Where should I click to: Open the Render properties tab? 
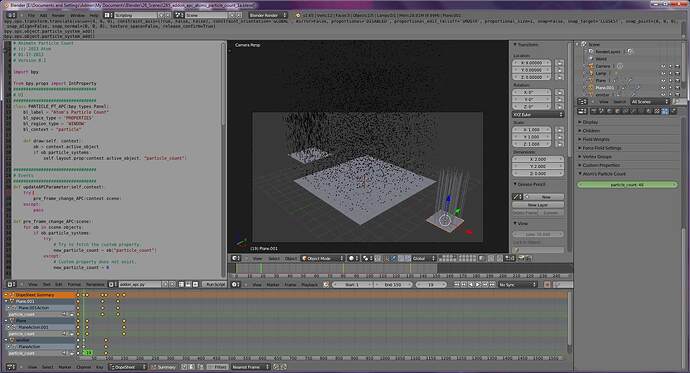click(x=594, y=111)
